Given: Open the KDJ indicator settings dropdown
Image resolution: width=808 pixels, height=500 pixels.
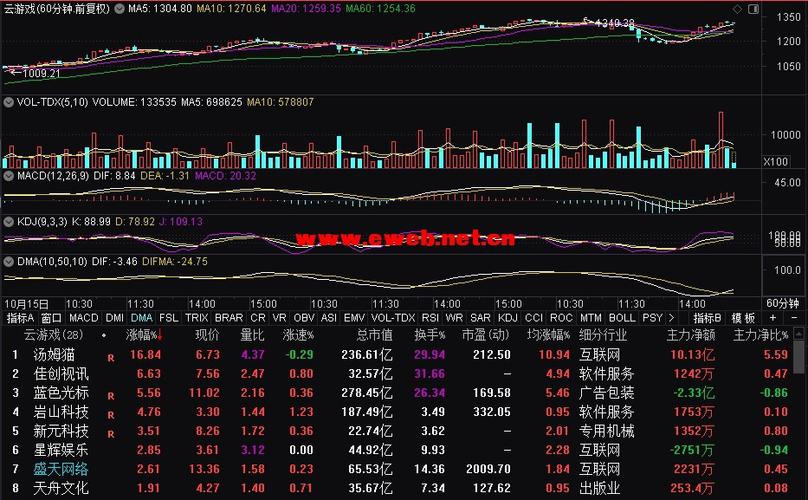Looking at the screenshot, I should pyautogui.click(x=8, y=222).
